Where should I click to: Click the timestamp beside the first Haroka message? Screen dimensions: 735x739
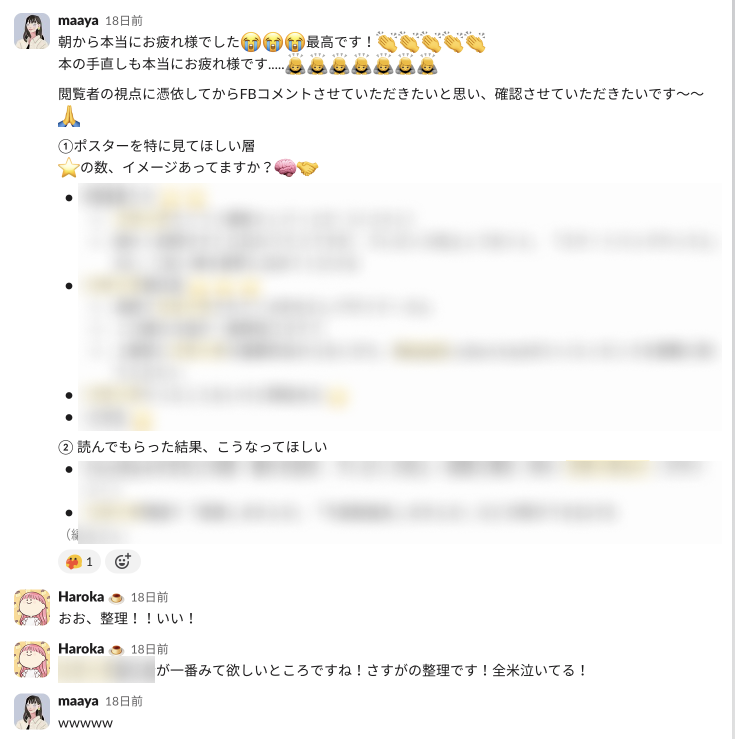[149, 597]
